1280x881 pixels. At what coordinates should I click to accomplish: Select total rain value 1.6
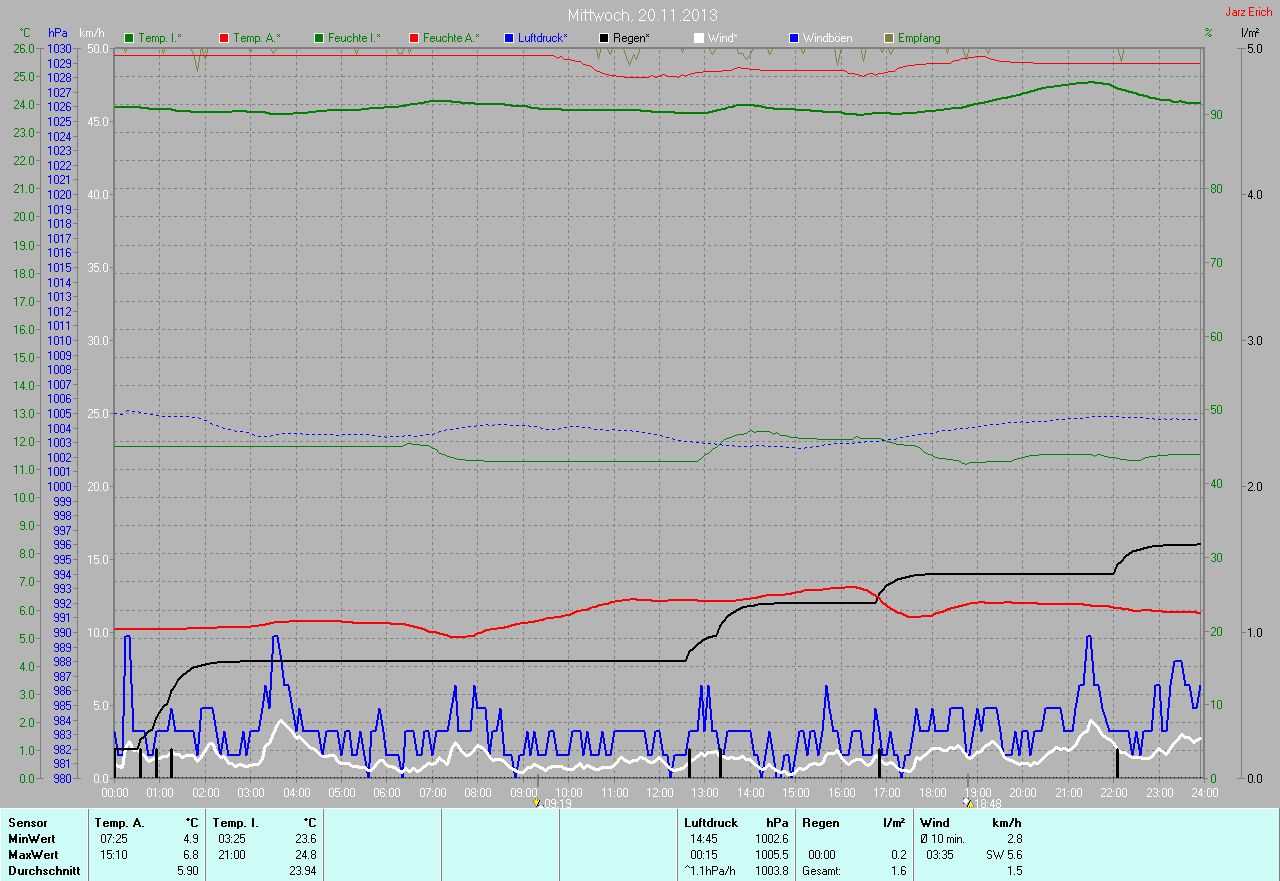(x=898, y=871)
